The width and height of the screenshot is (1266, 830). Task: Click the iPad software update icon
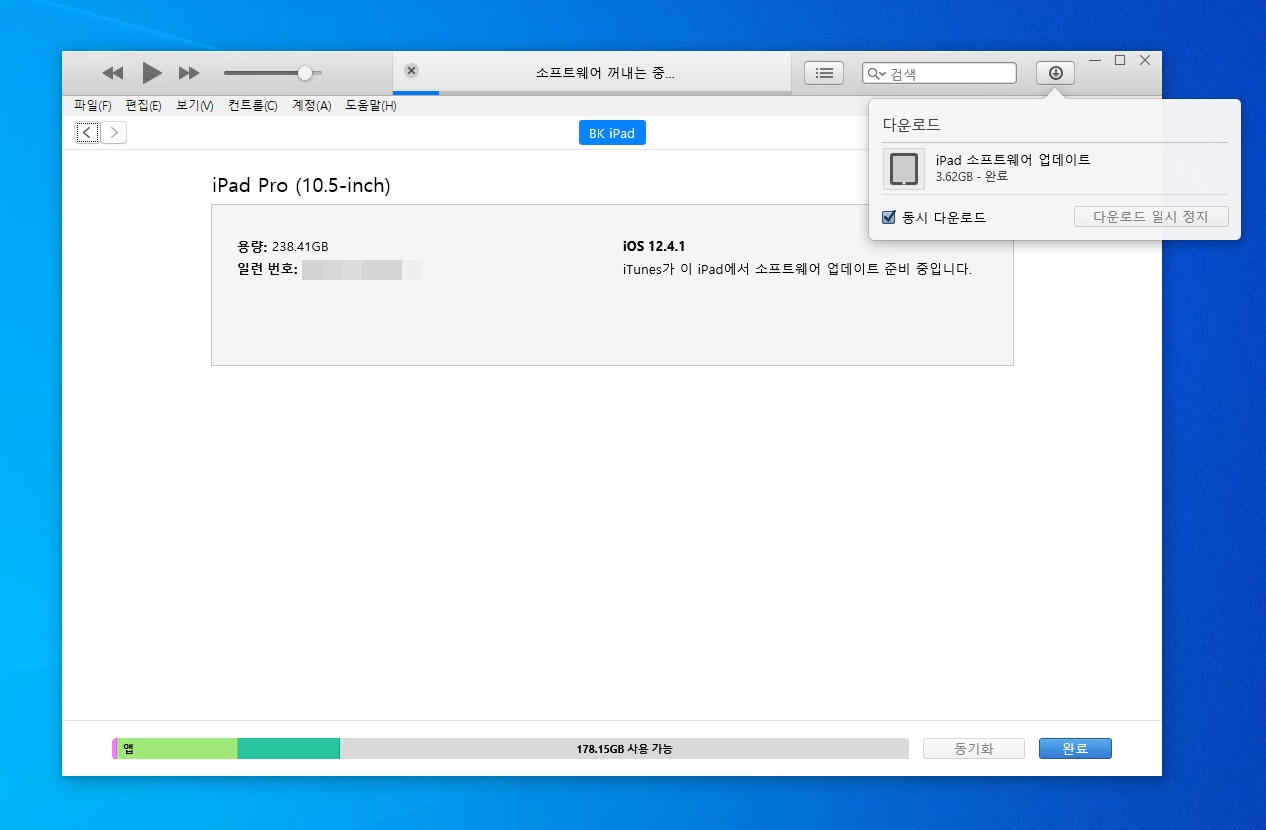point(904,168)
